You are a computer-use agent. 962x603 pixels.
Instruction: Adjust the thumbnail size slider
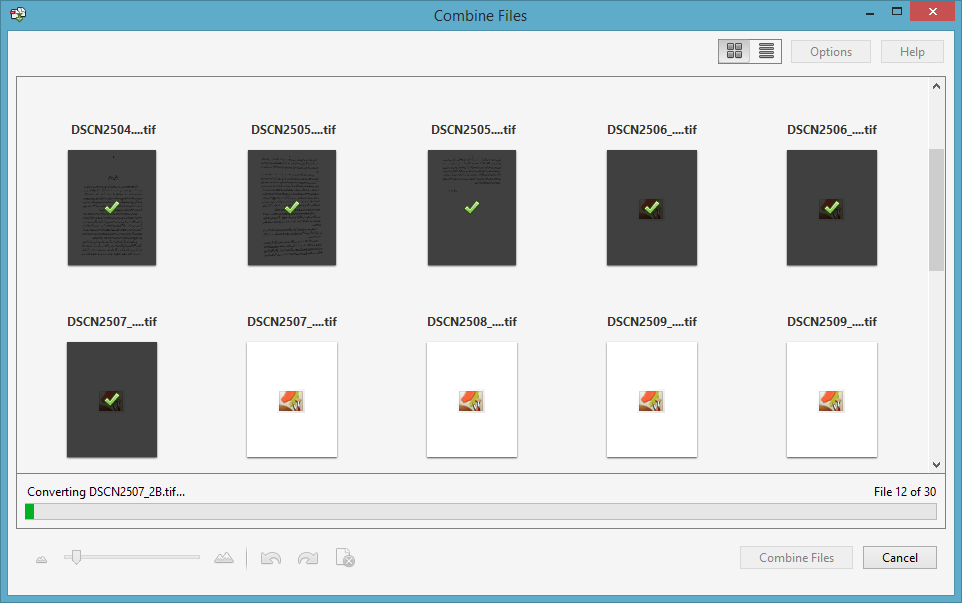77,557
